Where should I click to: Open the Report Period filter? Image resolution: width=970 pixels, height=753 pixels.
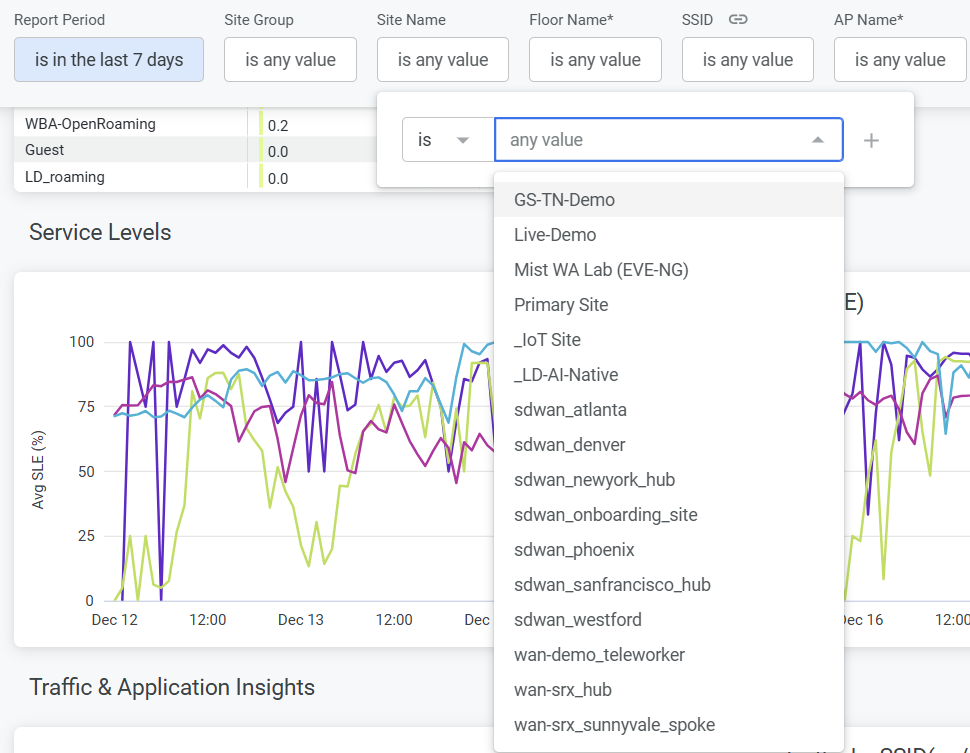(x=109, y=60)
